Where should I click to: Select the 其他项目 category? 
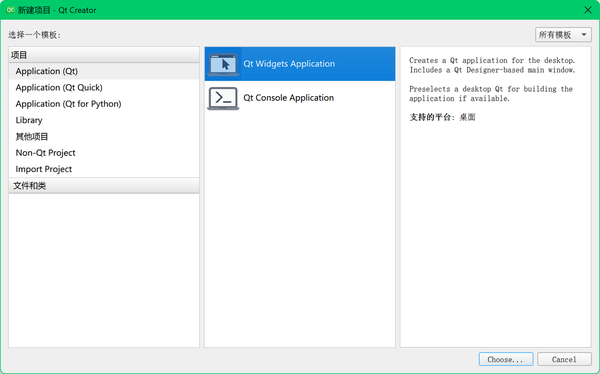104,137
